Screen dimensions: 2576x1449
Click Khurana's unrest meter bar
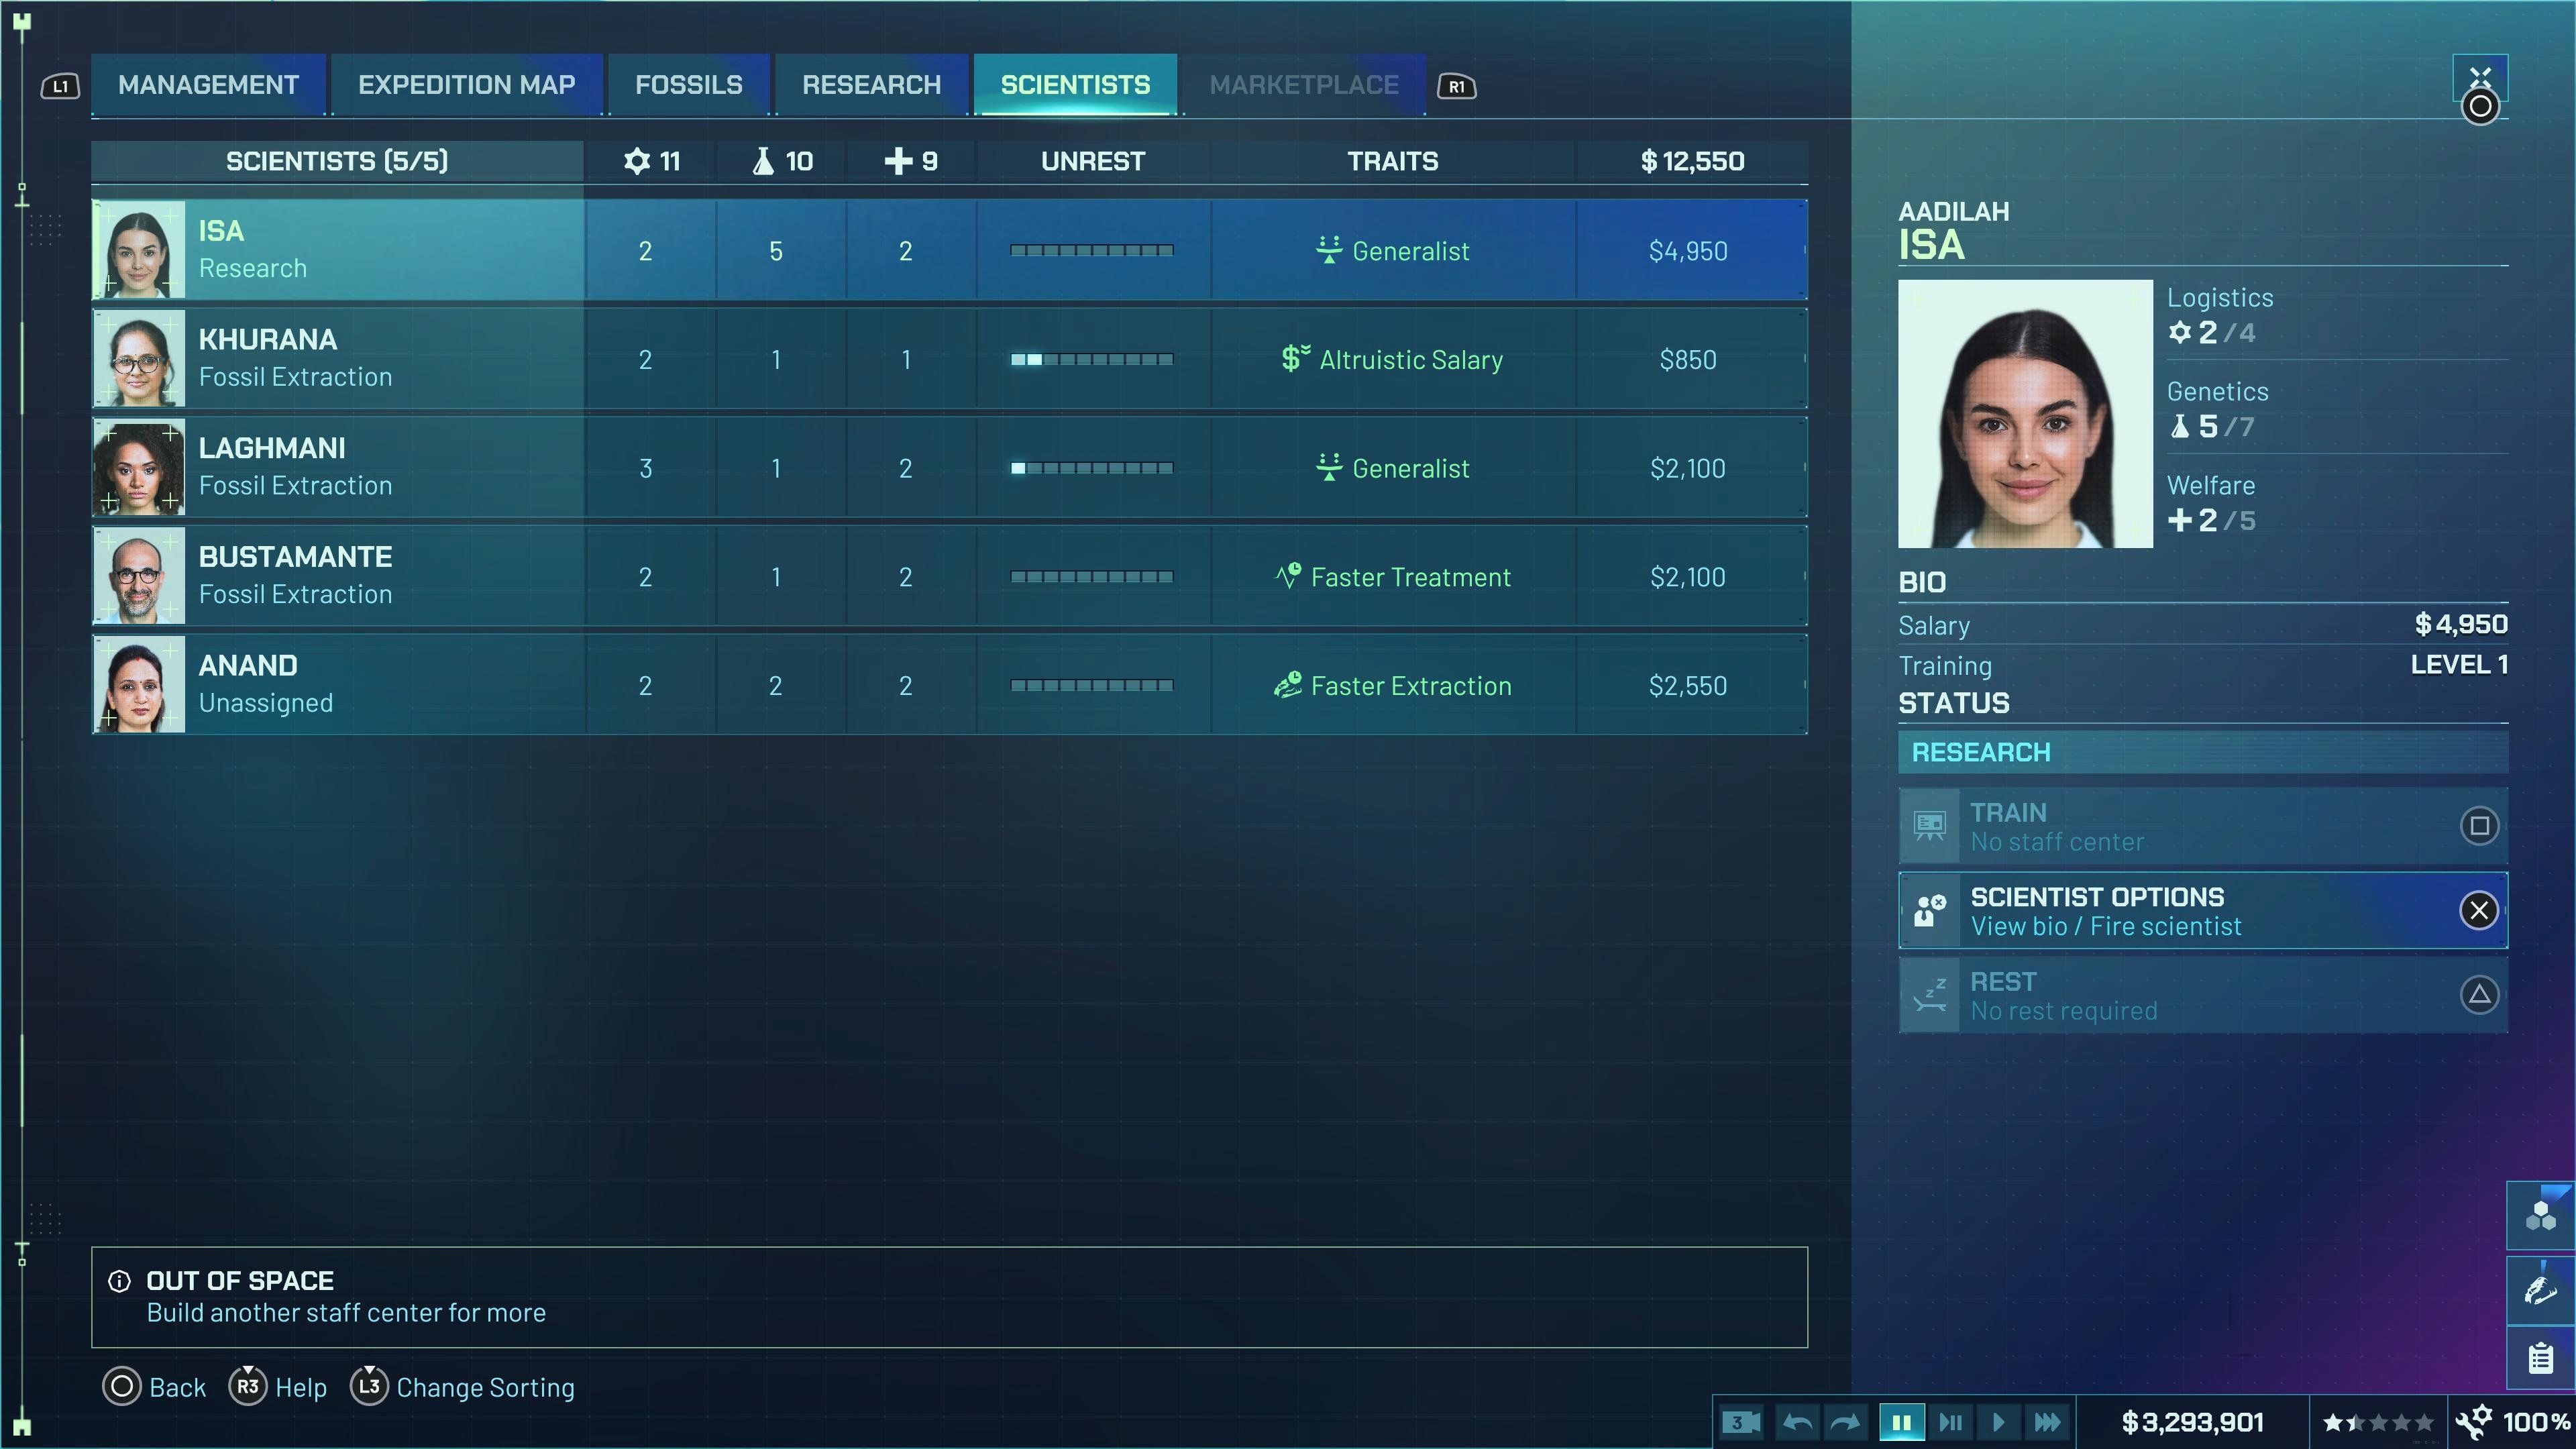click(x=1091, y=360)
